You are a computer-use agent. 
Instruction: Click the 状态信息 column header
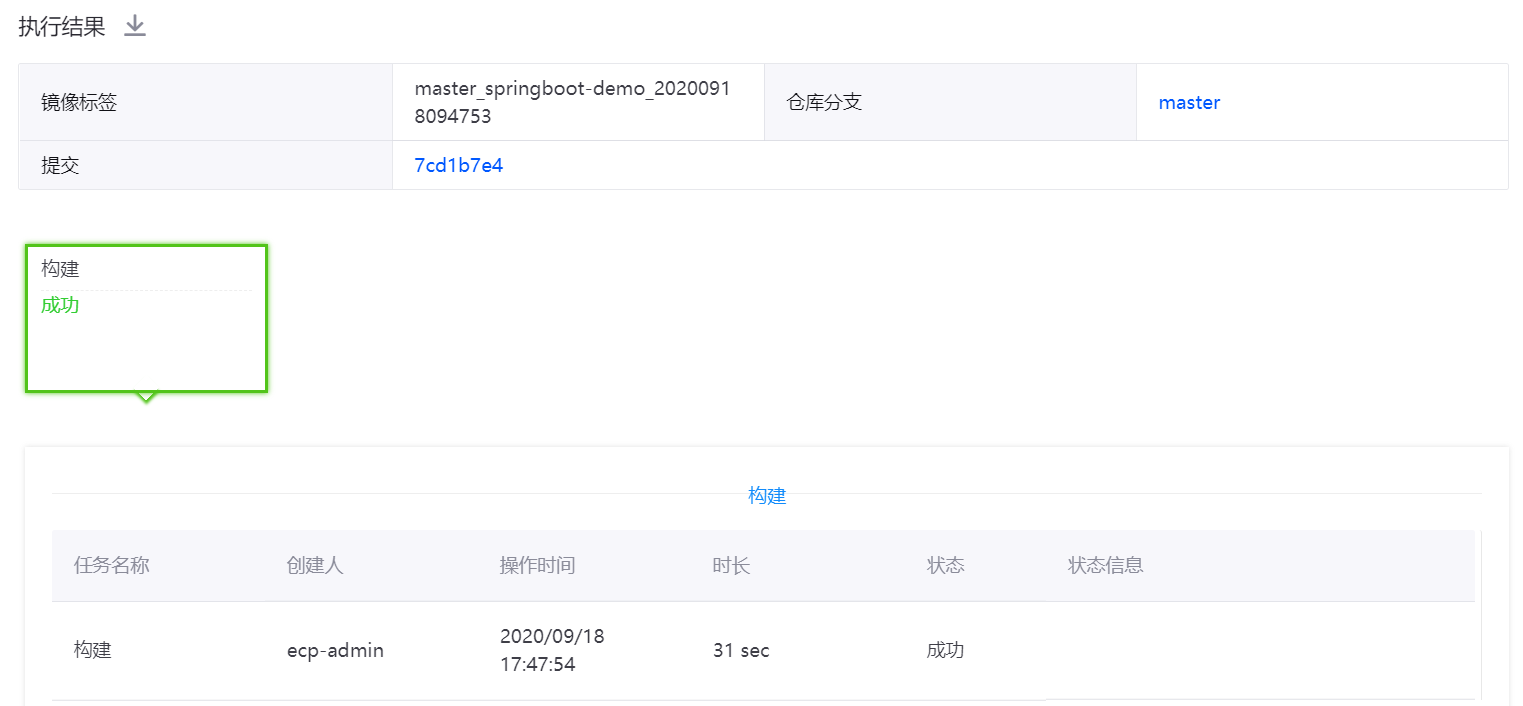(1105, 566)
